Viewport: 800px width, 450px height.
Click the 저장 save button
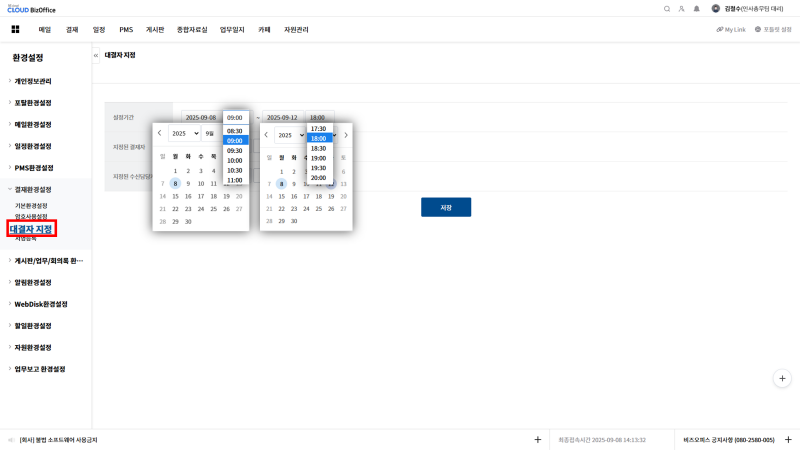[x=445, y=207]
